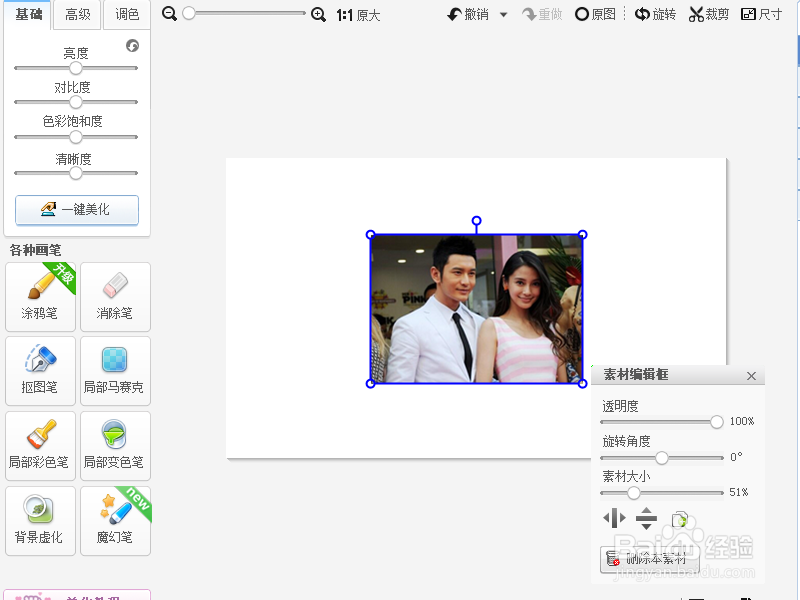The width and height of the screenshot is (800, 600).
Task: Select the 抠图笔 cutout pen
Action: tap(40, 371)
